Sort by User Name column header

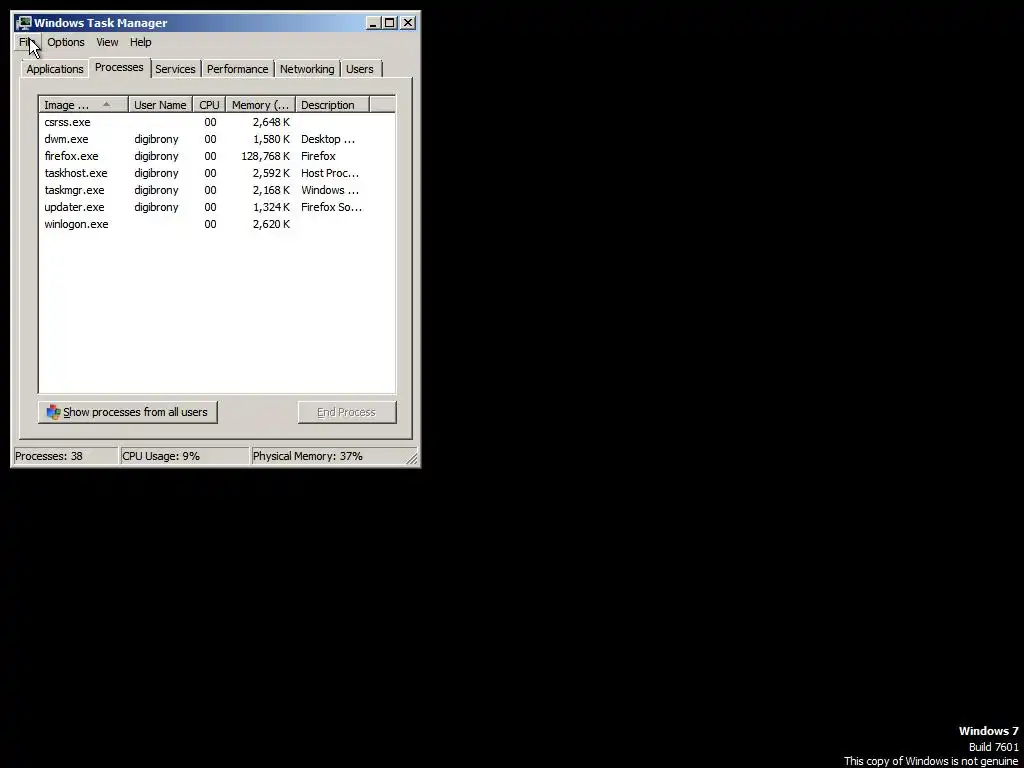point(160,105)
